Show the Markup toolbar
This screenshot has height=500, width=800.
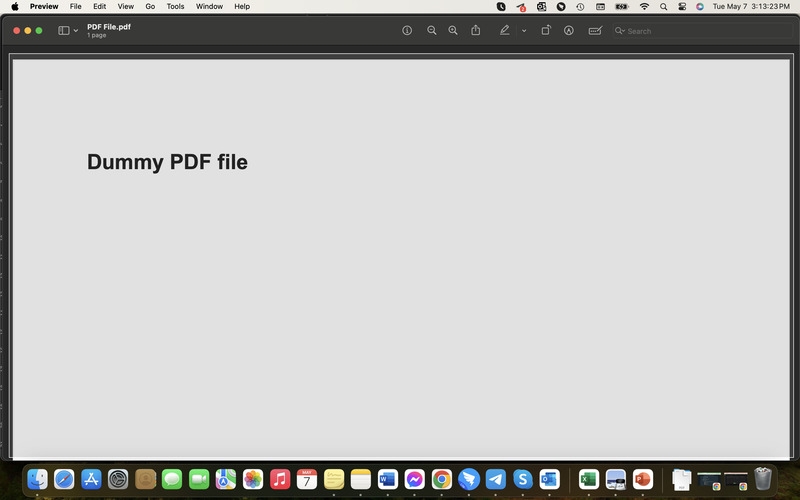click(569, 31)
